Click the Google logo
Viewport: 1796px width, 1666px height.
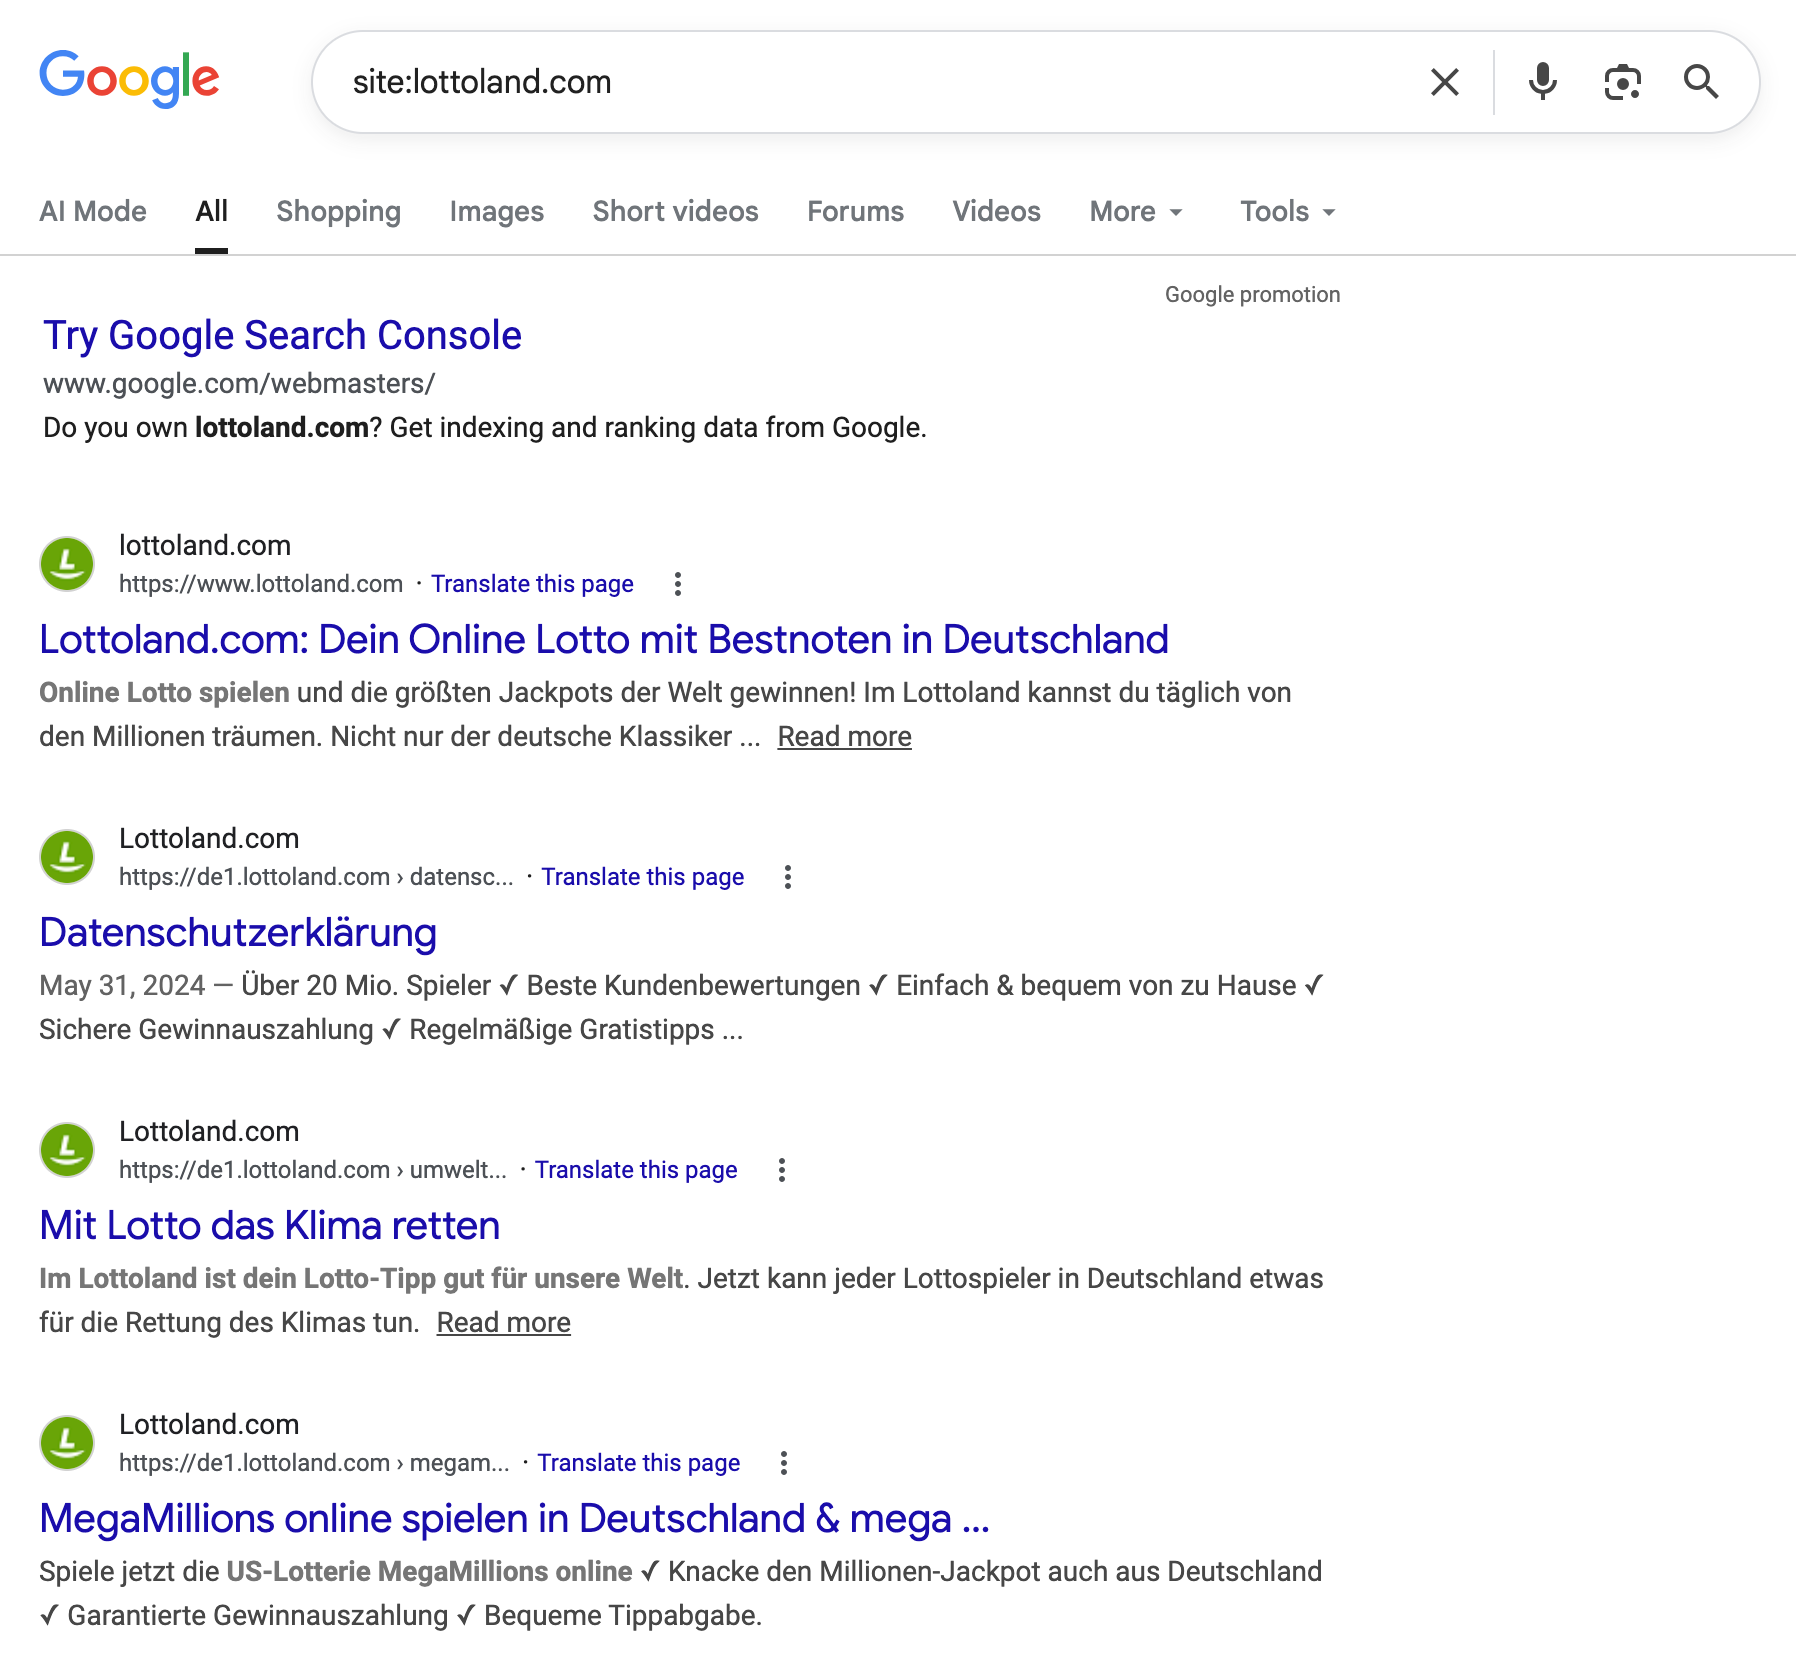(x=130, y=78)
